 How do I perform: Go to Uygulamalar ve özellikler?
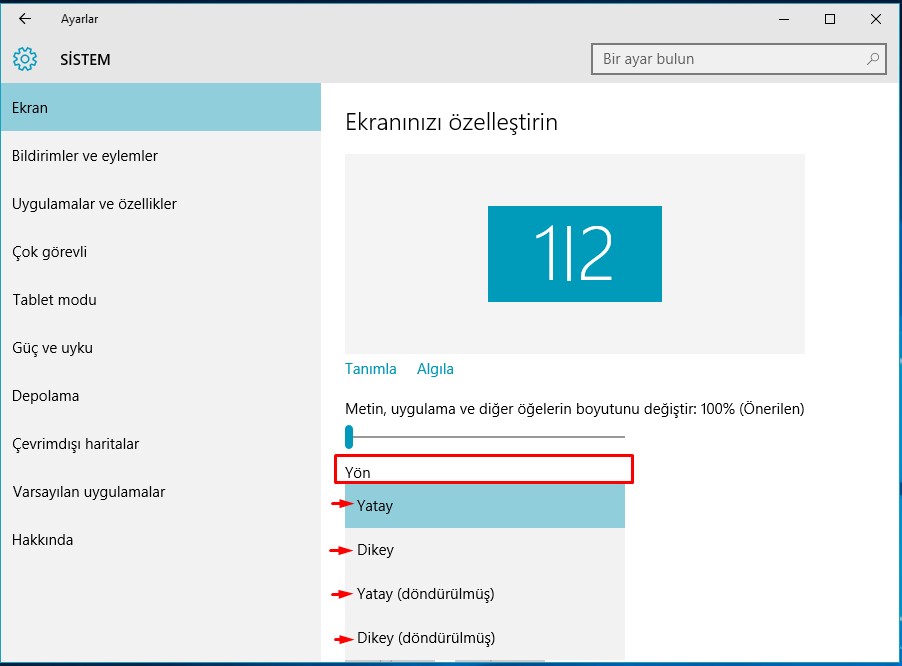[x=94, y=204]
